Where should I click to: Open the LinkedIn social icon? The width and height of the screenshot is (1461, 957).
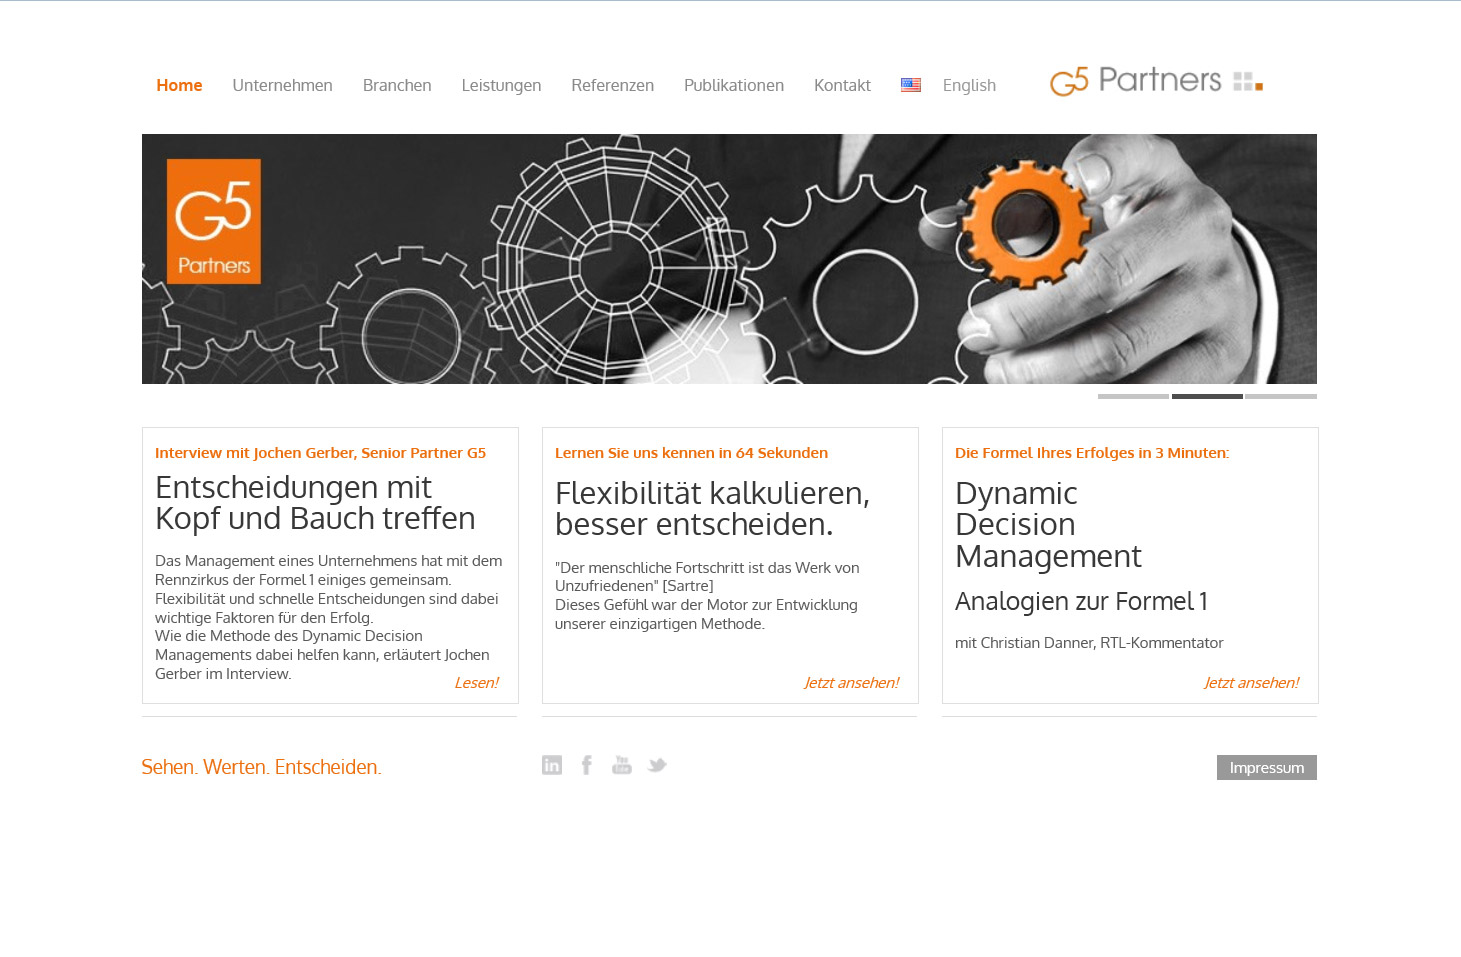click(552, 765)
